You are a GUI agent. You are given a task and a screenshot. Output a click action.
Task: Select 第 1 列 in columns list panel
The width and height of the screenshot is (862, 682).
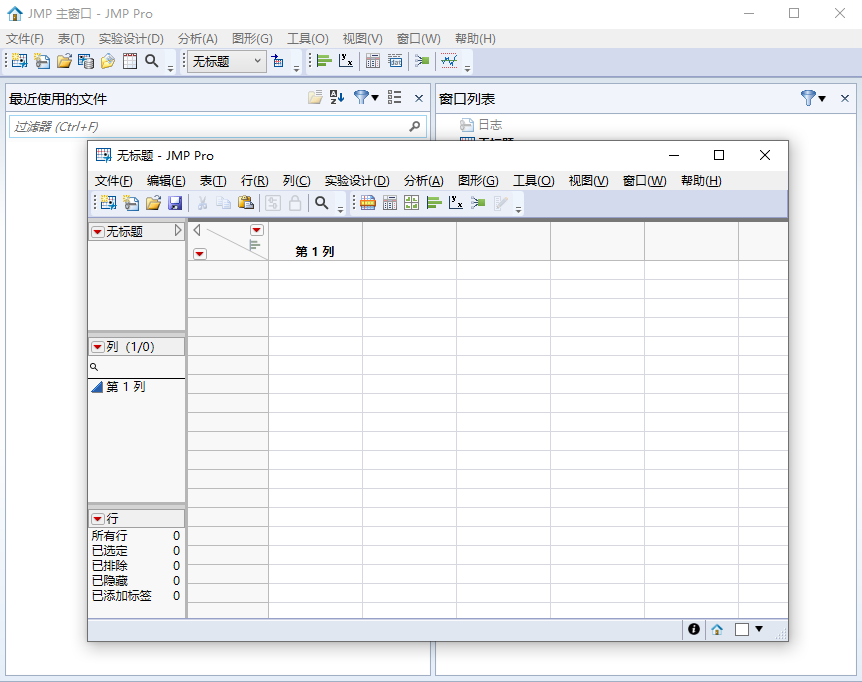(126, 387)
